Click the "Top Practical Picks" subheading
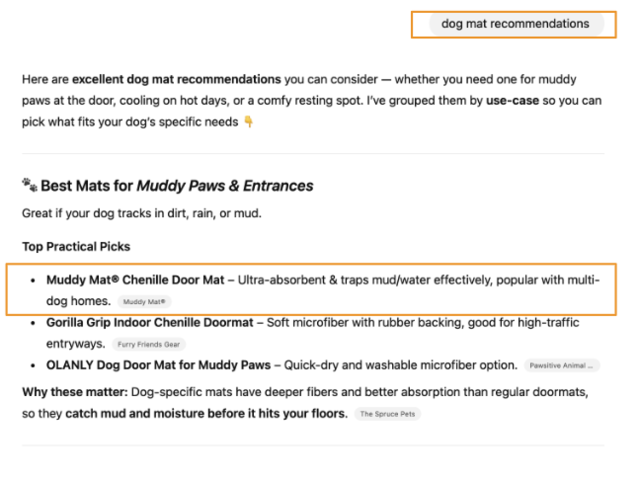 pyautogui.click(x=76, y=246)
